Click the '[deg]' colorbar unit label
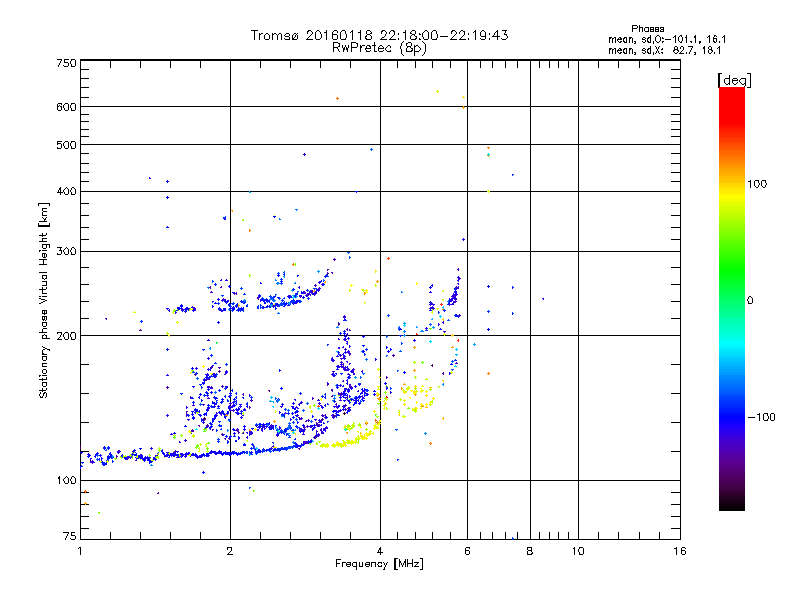Viewport: 800px width, 600px height. [734, 80]
